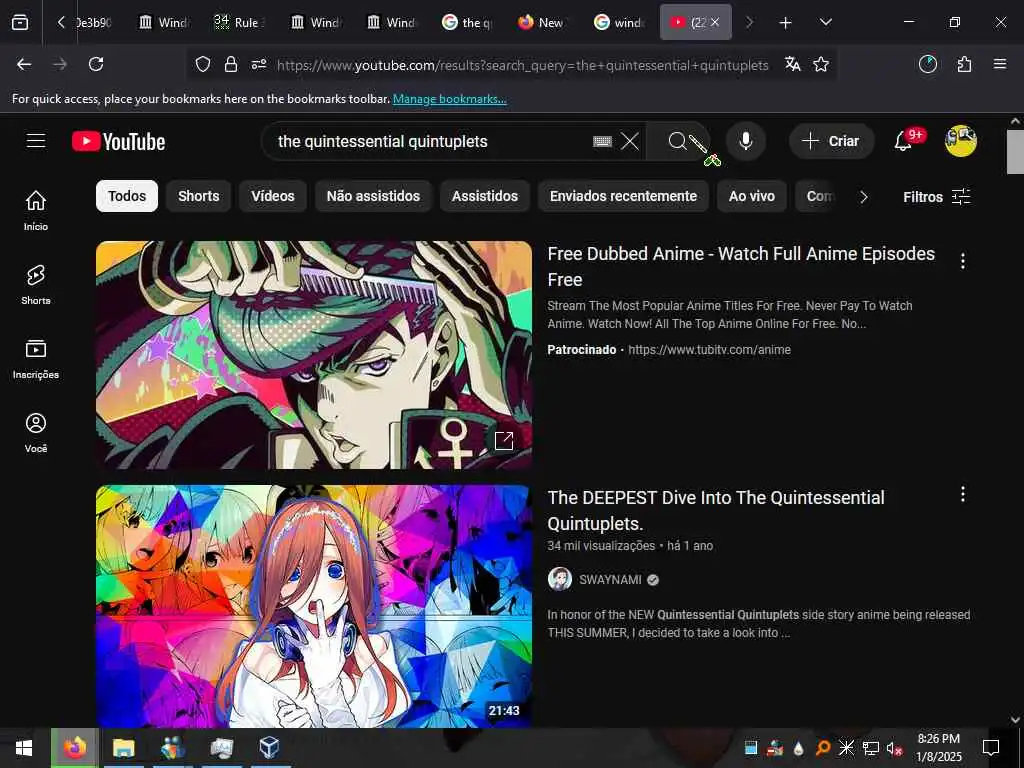Viewport: 1024px width, 768px height.
Task: Open Inscrições in the sidebar
Action: coord(36,359)
